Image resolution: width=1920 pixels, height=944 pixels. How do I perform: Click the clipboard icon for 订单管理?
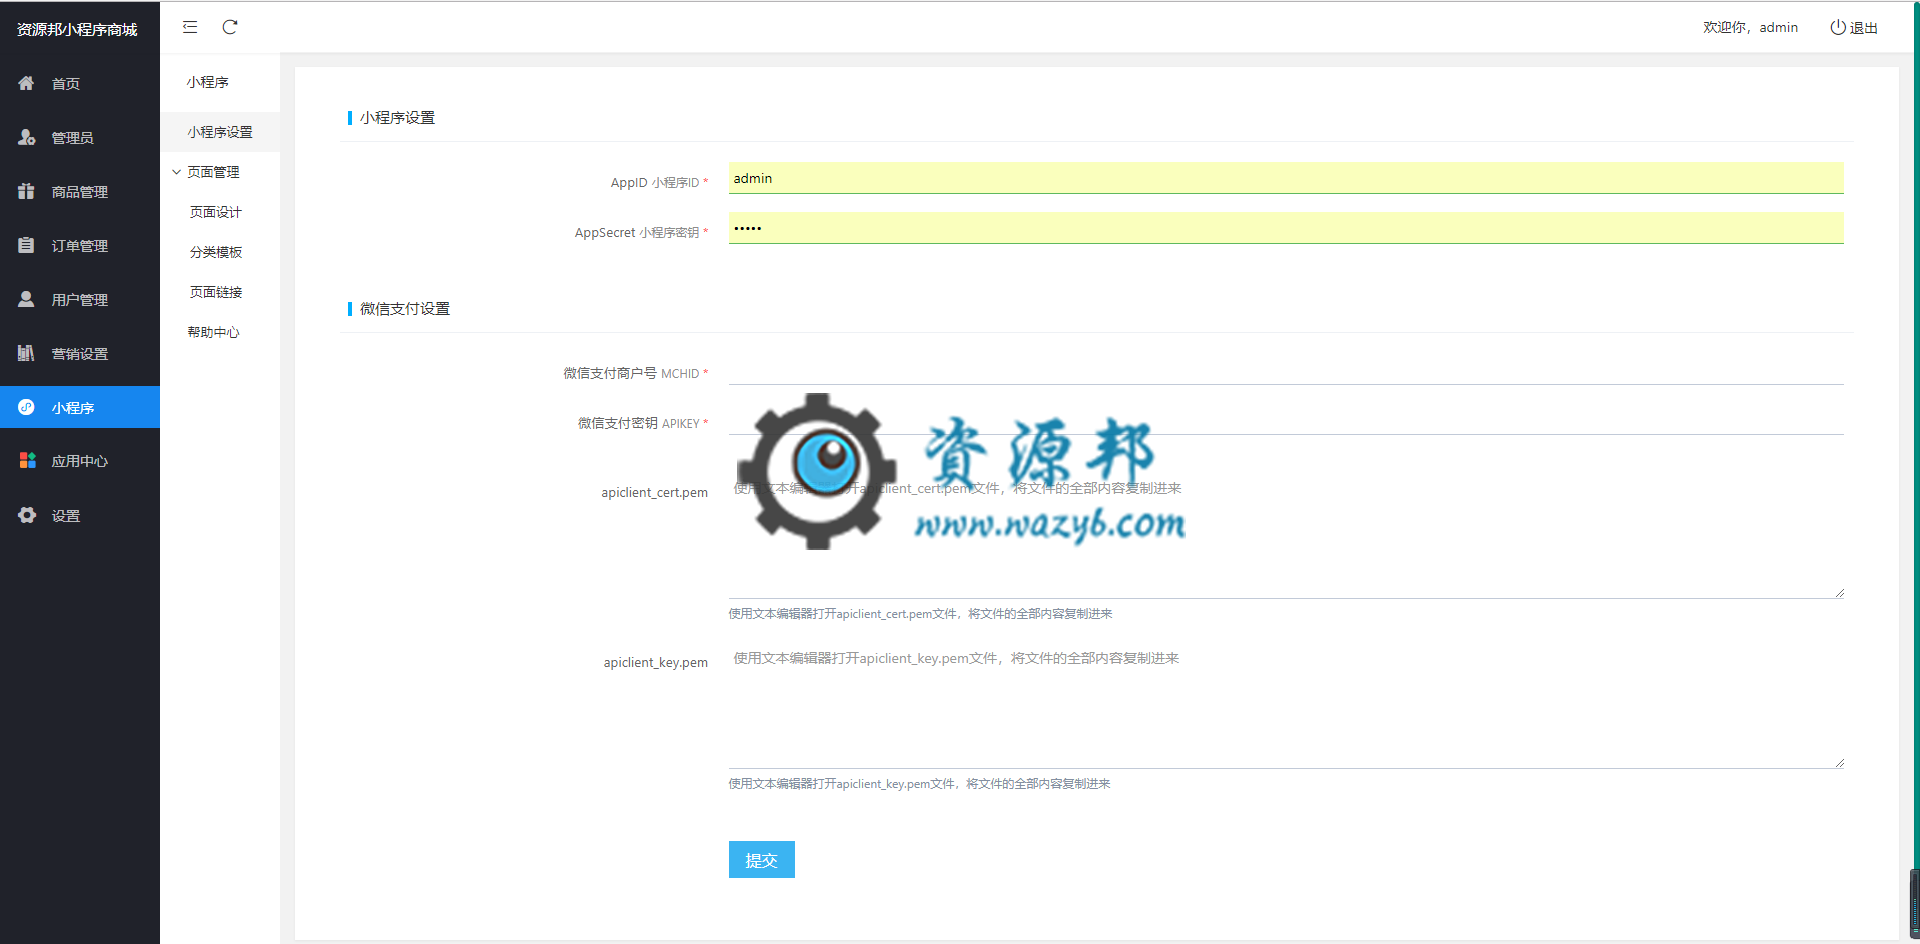click(26, 245)
